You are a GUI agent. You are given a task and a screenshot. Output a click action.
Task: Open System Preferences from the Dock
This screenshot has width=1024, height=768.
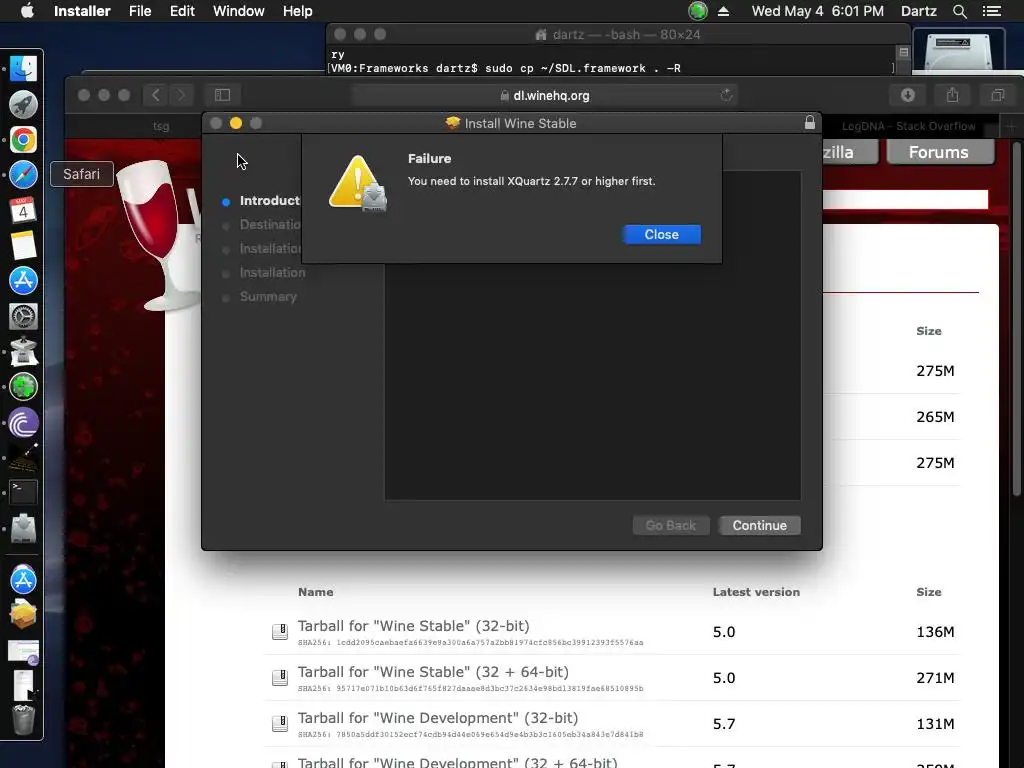coord(24,316)
